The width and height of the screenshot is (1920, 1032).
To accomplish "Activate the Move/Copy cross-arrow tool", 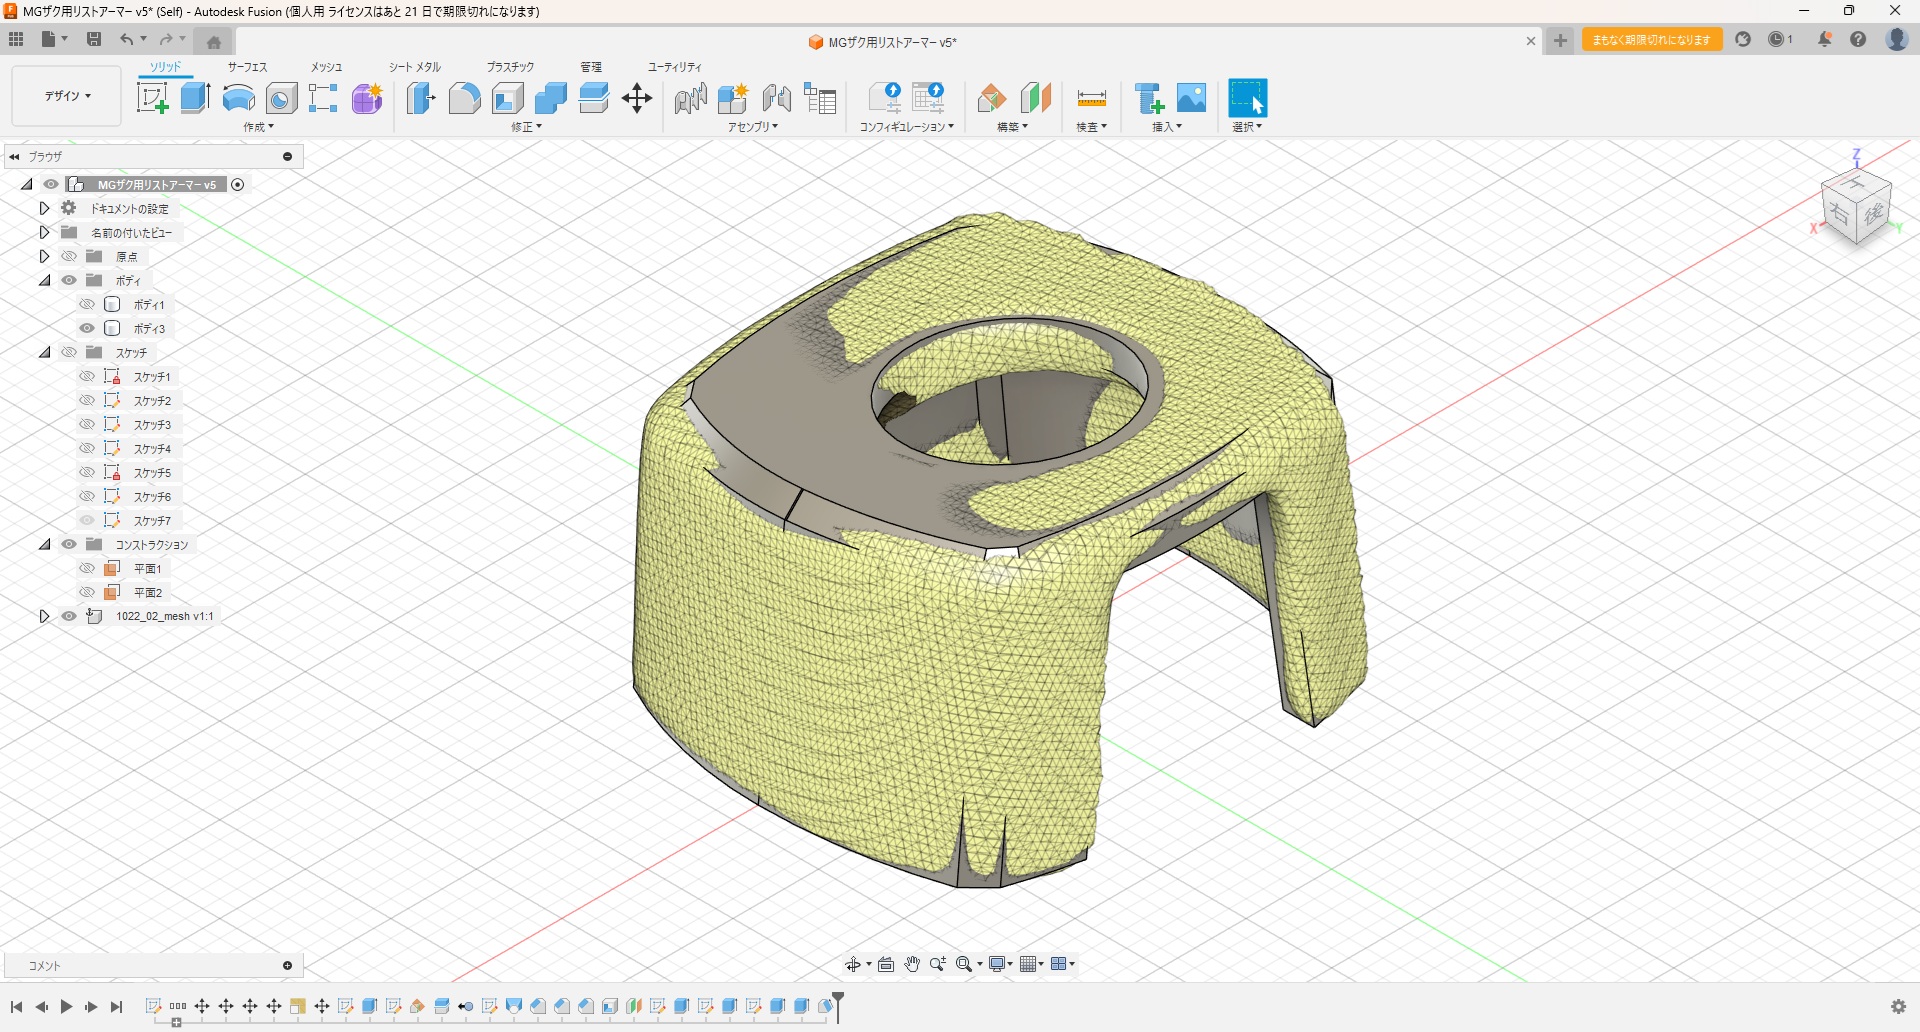I will [637, 98].
